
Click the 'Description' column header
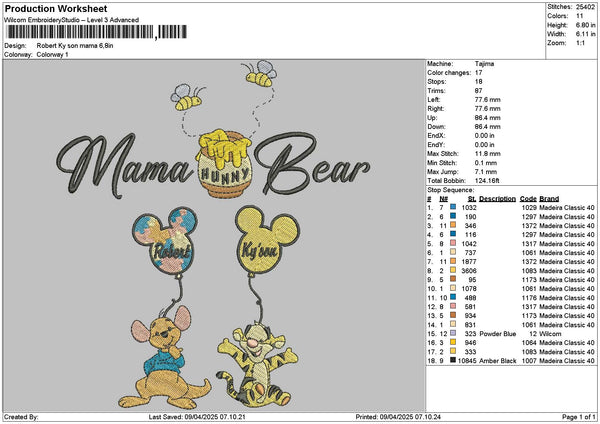tap(497, 199)
